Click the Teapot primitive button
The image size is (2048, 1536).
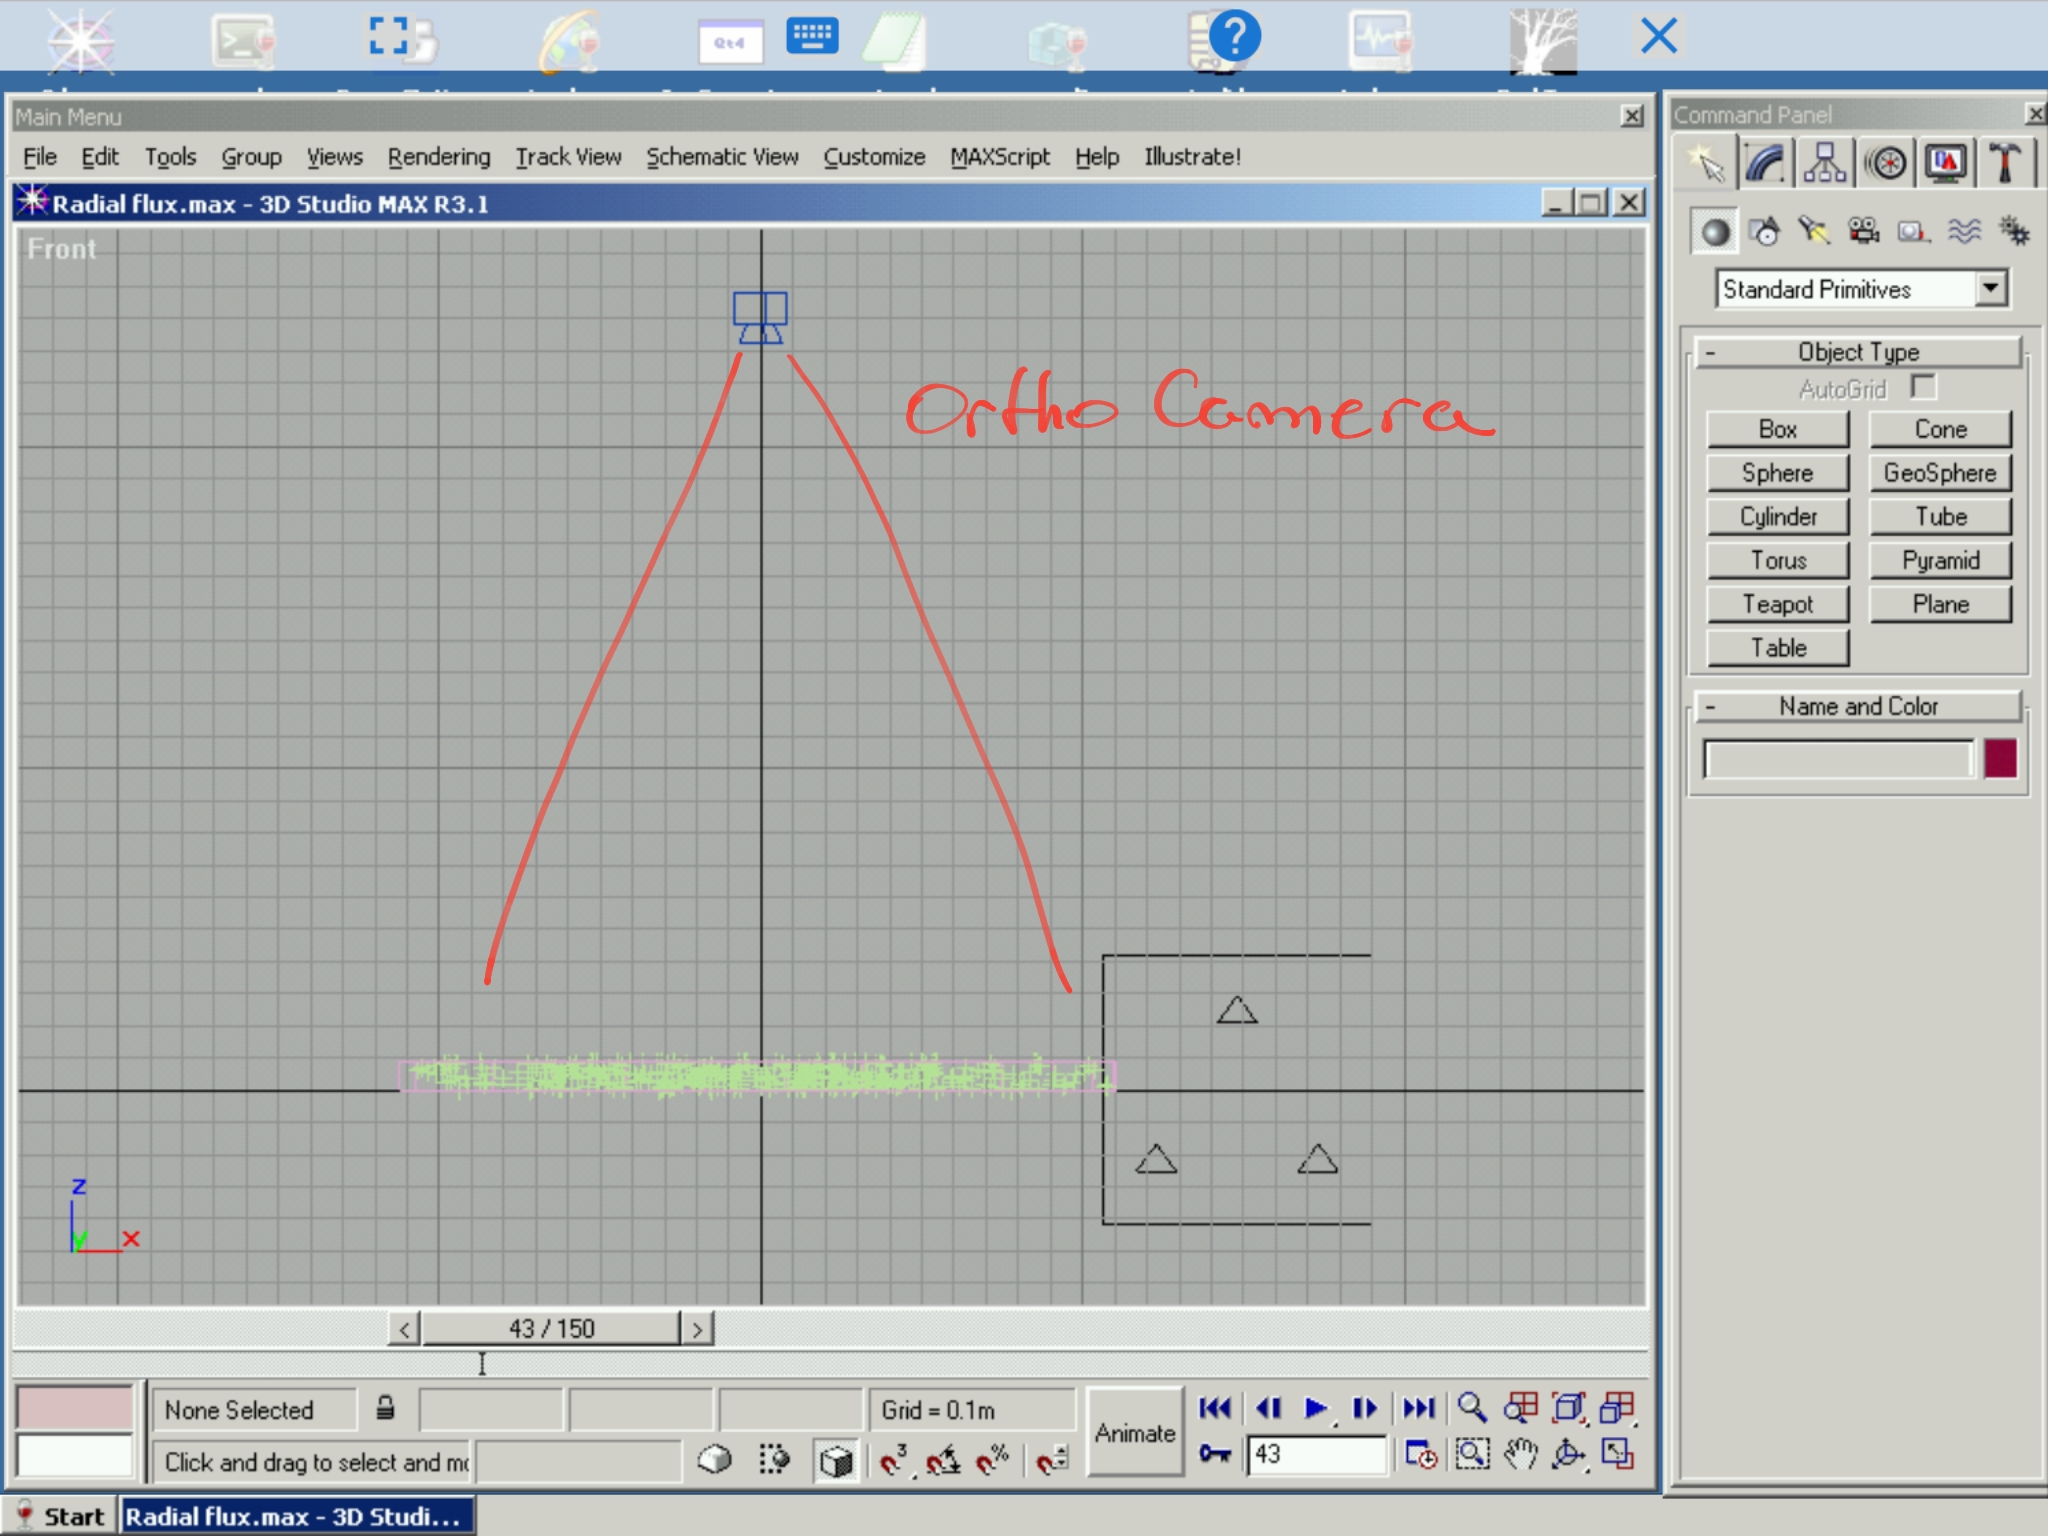click(x=1777, y=604)
